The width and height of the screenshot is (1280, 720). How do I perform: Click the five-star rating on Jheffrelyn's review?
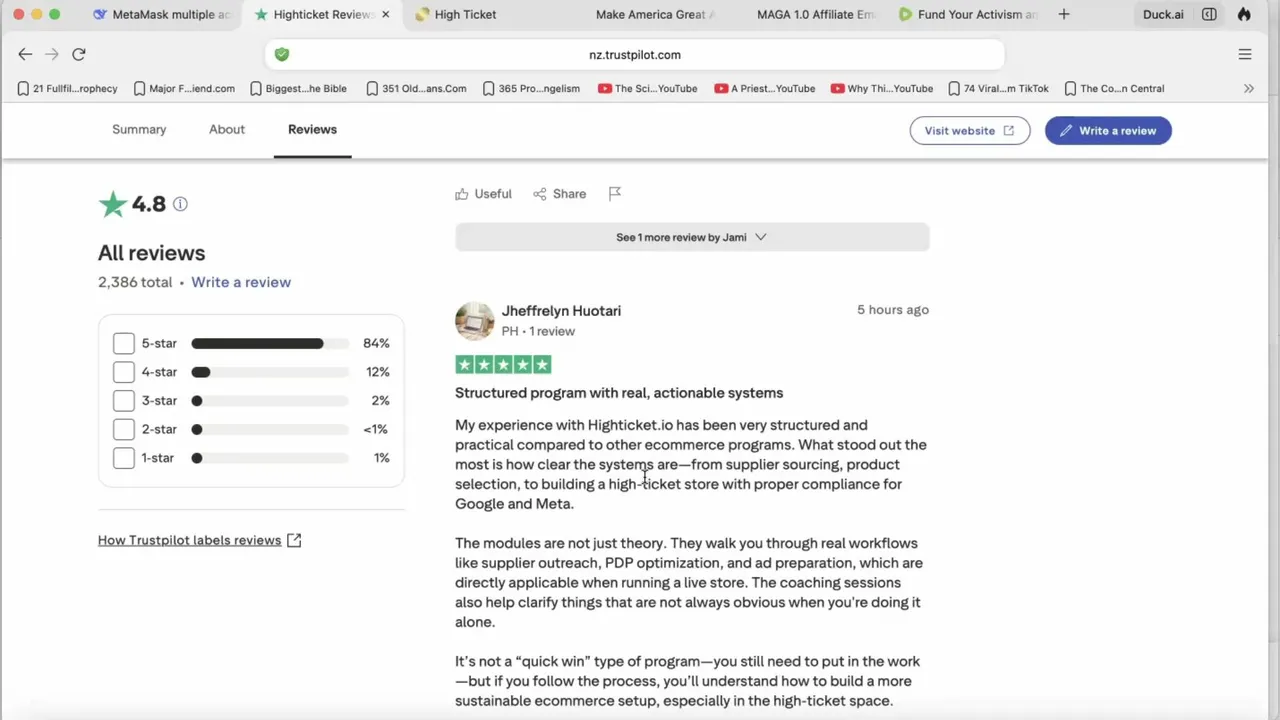click(x=503, y=365)
